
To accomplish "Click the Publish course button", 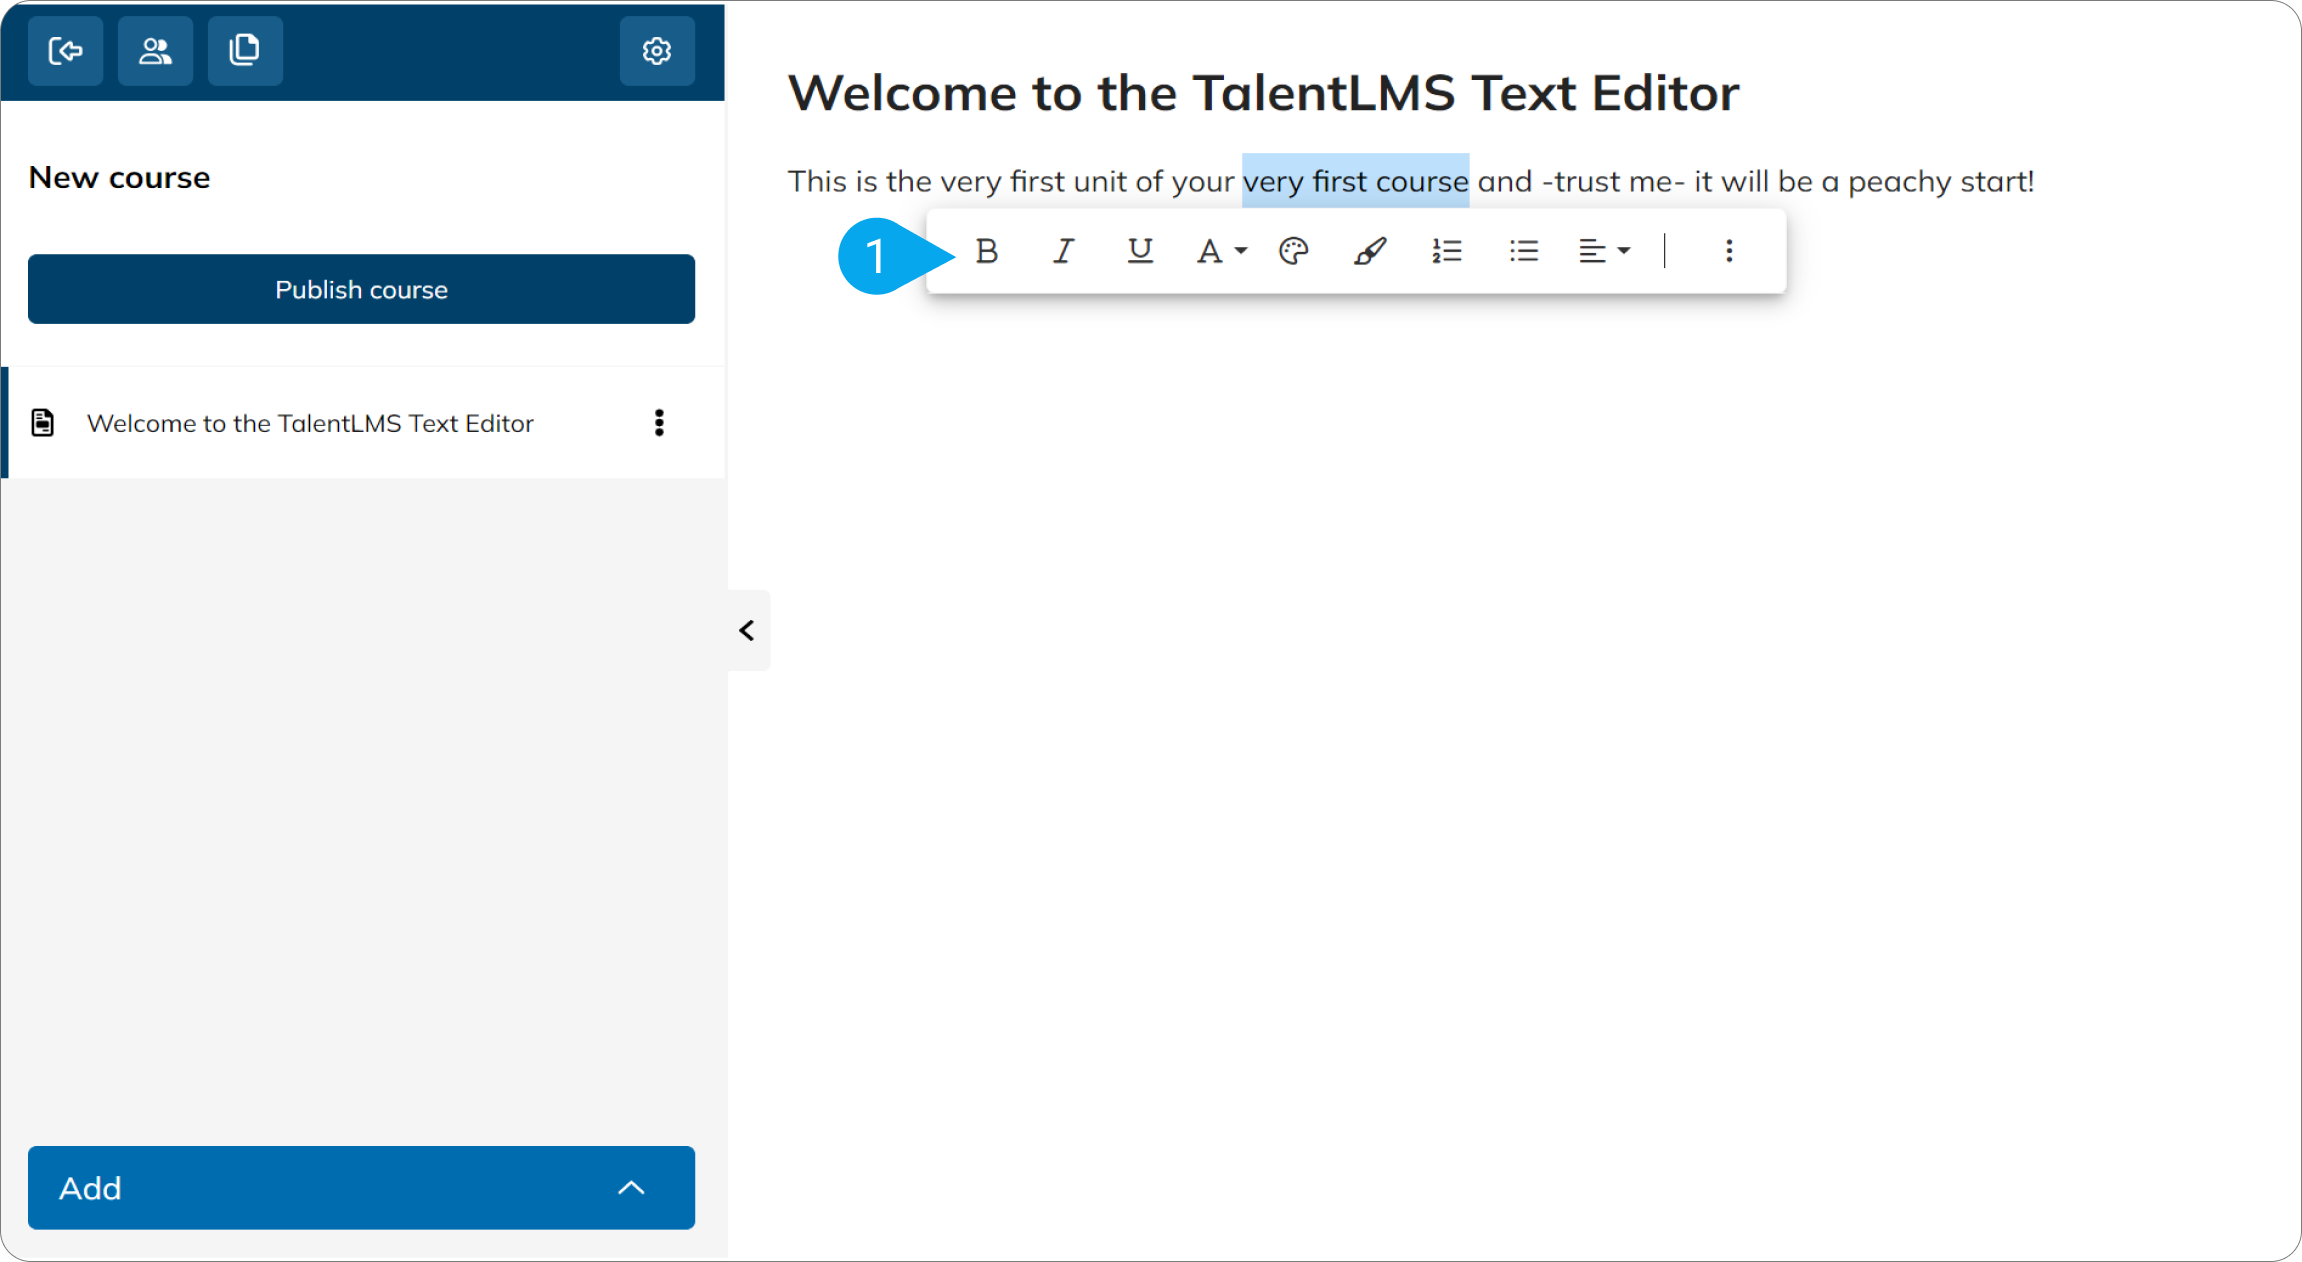I will [x=361, y=289].
